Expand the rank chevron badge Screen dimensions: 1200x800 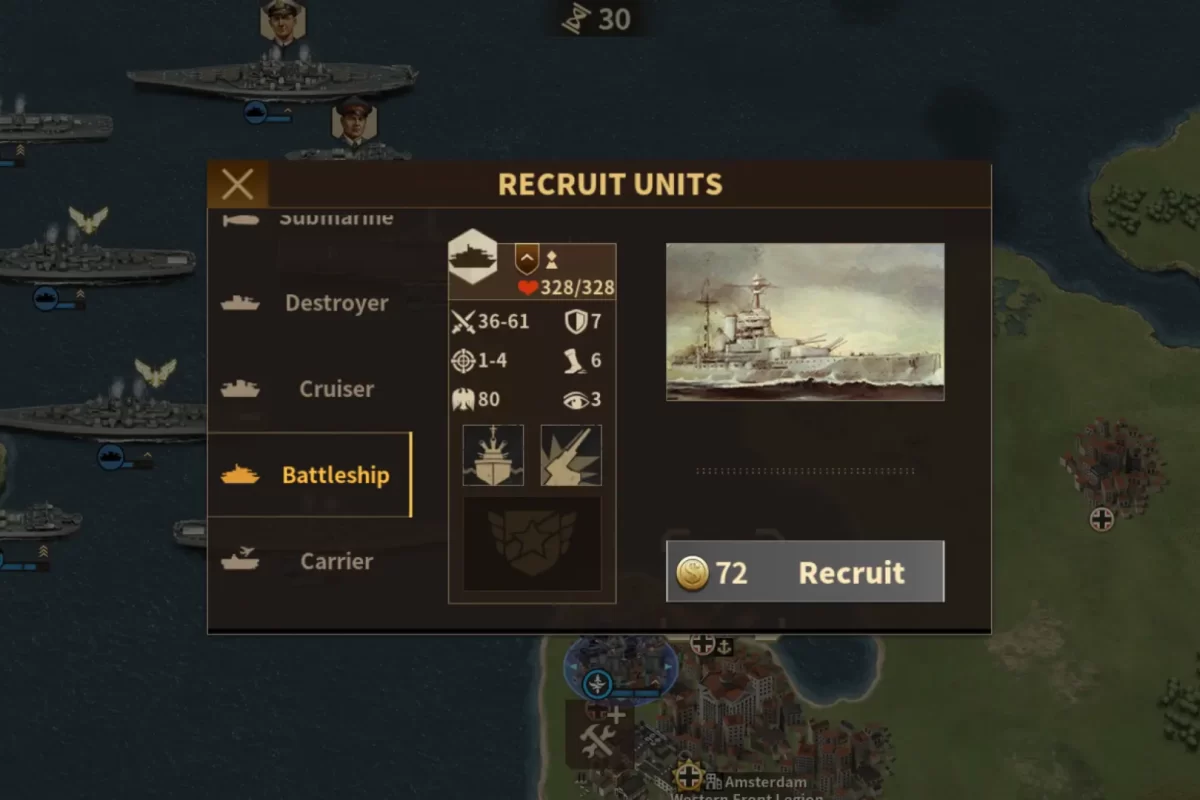coord(527,261)
